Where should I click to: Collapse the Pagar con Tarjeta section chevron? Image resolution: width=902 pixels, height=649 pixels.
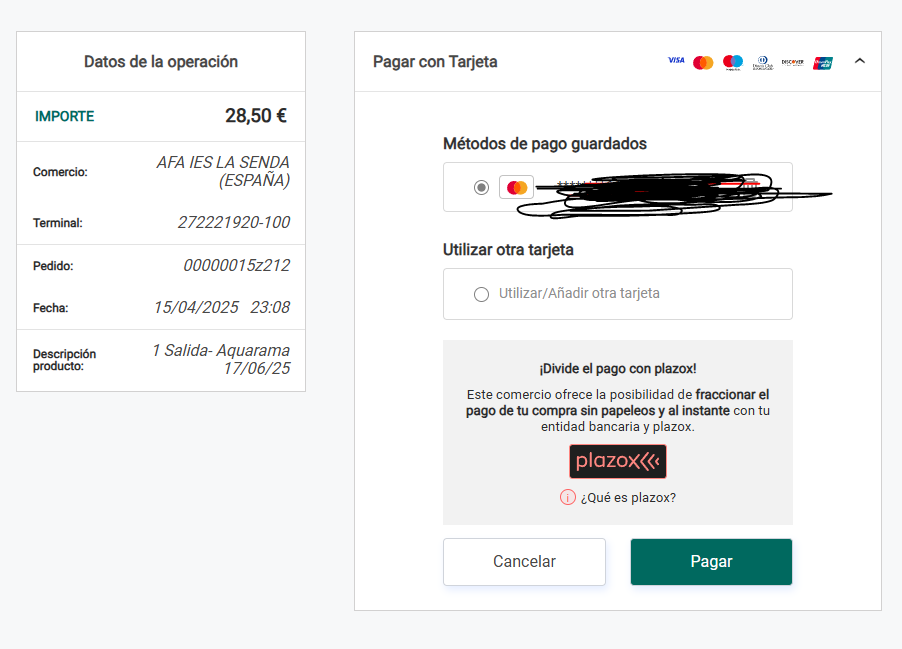[x=860, y=61]
